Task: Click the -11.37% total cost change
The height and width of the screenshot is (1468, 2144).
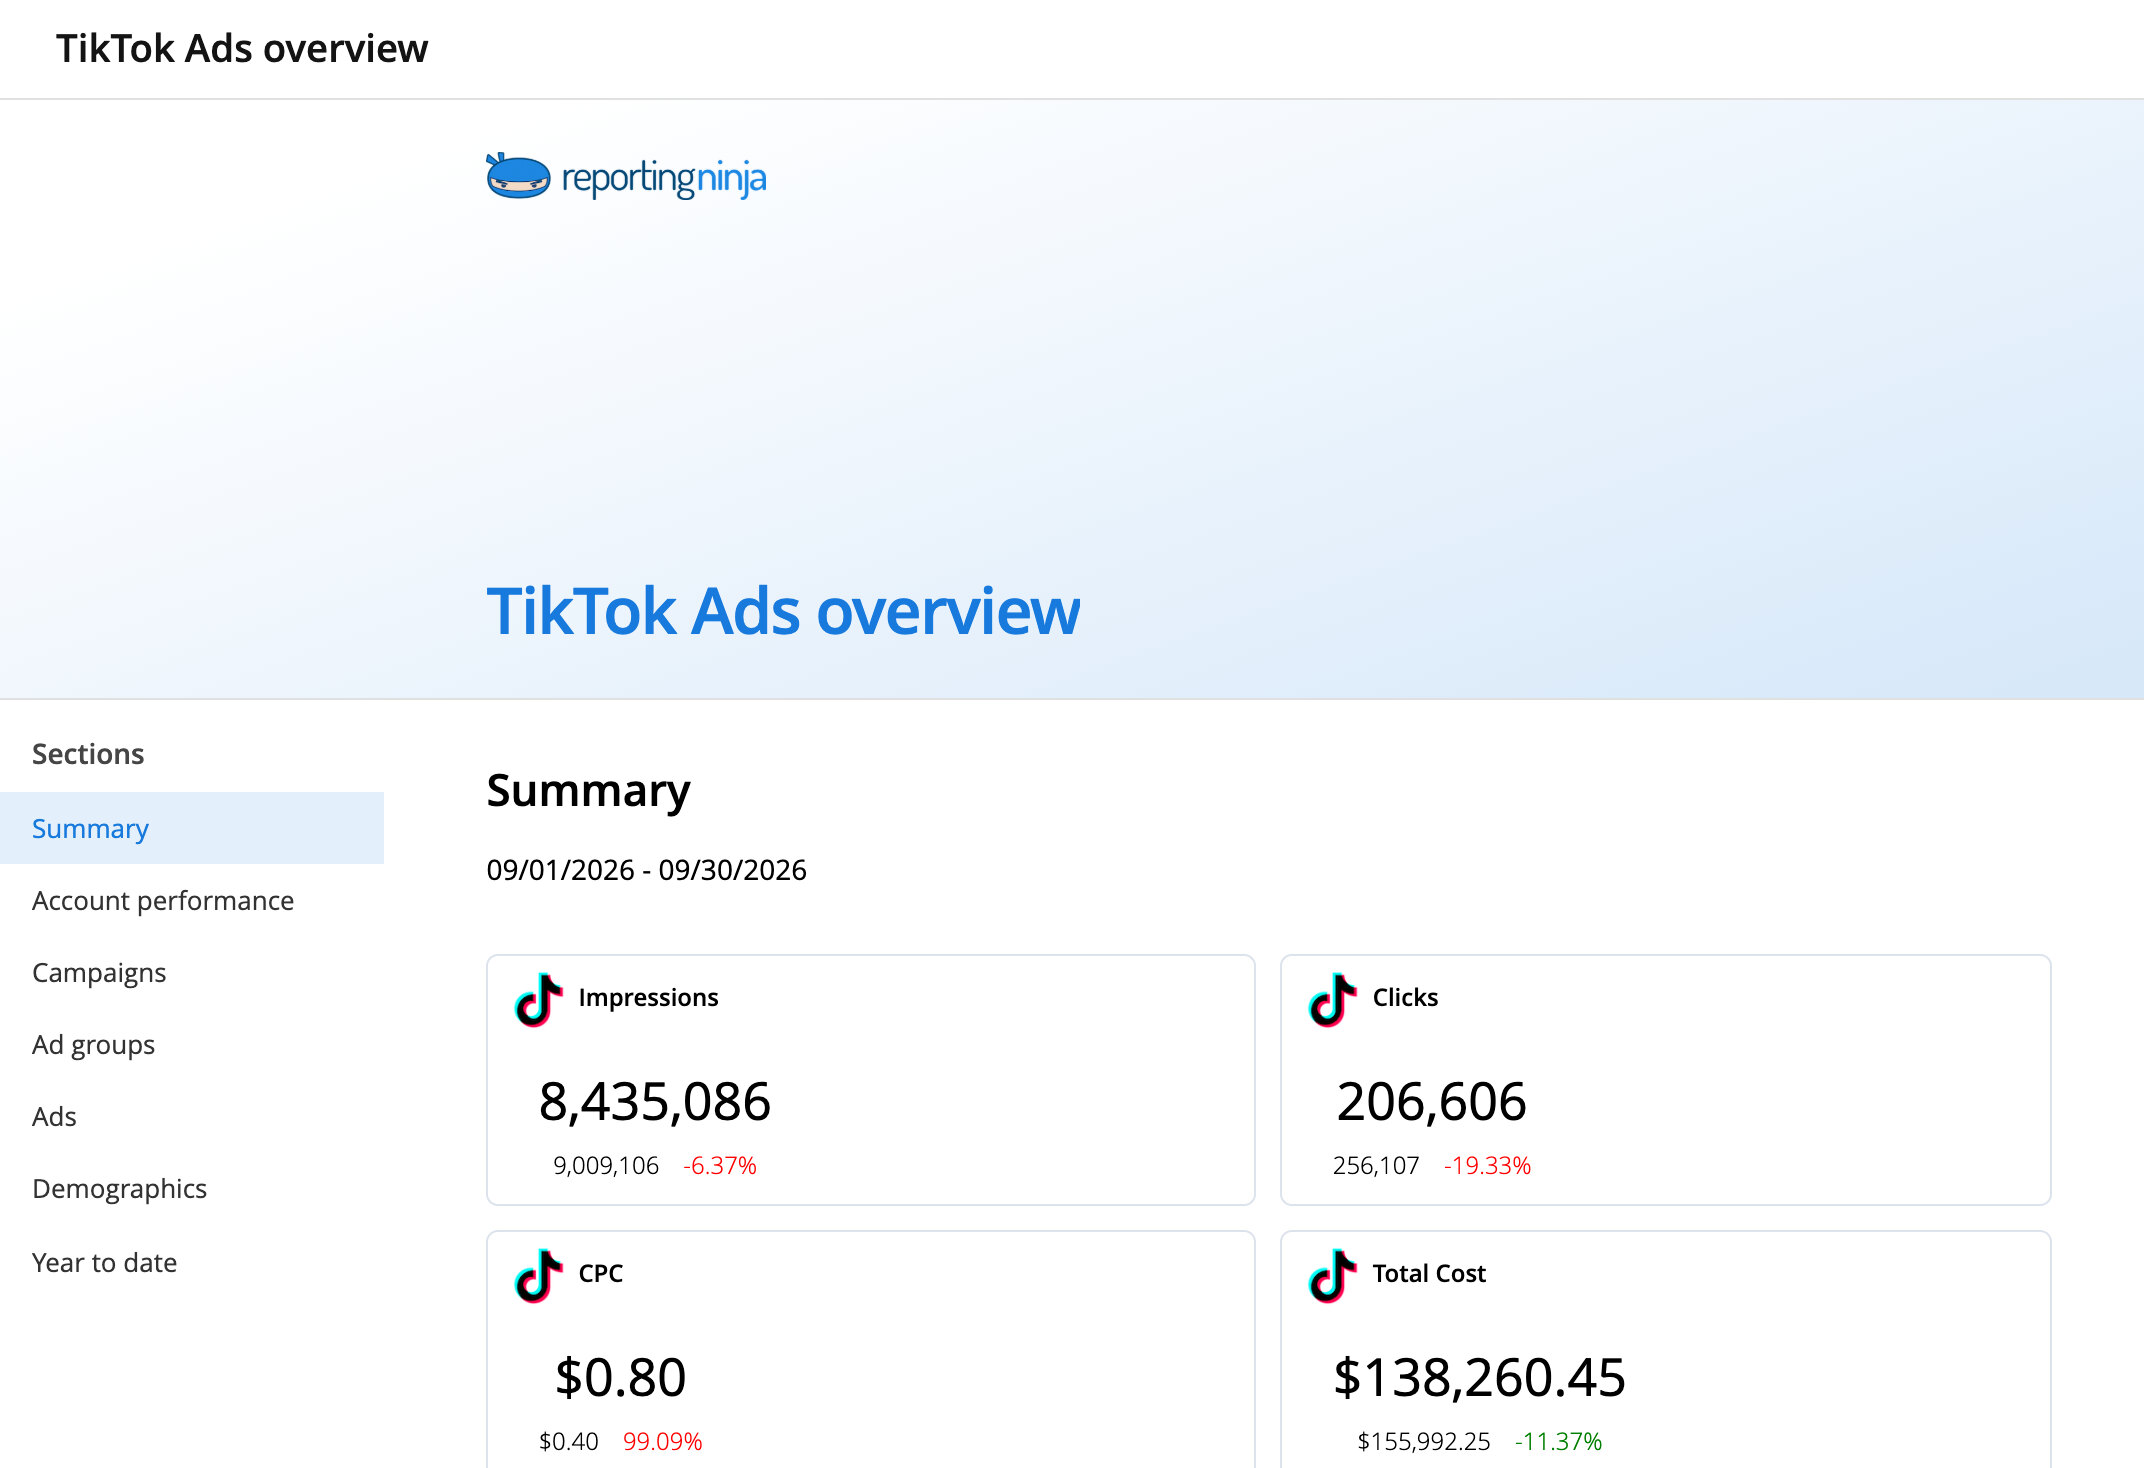Action: coord(1558,1441)
